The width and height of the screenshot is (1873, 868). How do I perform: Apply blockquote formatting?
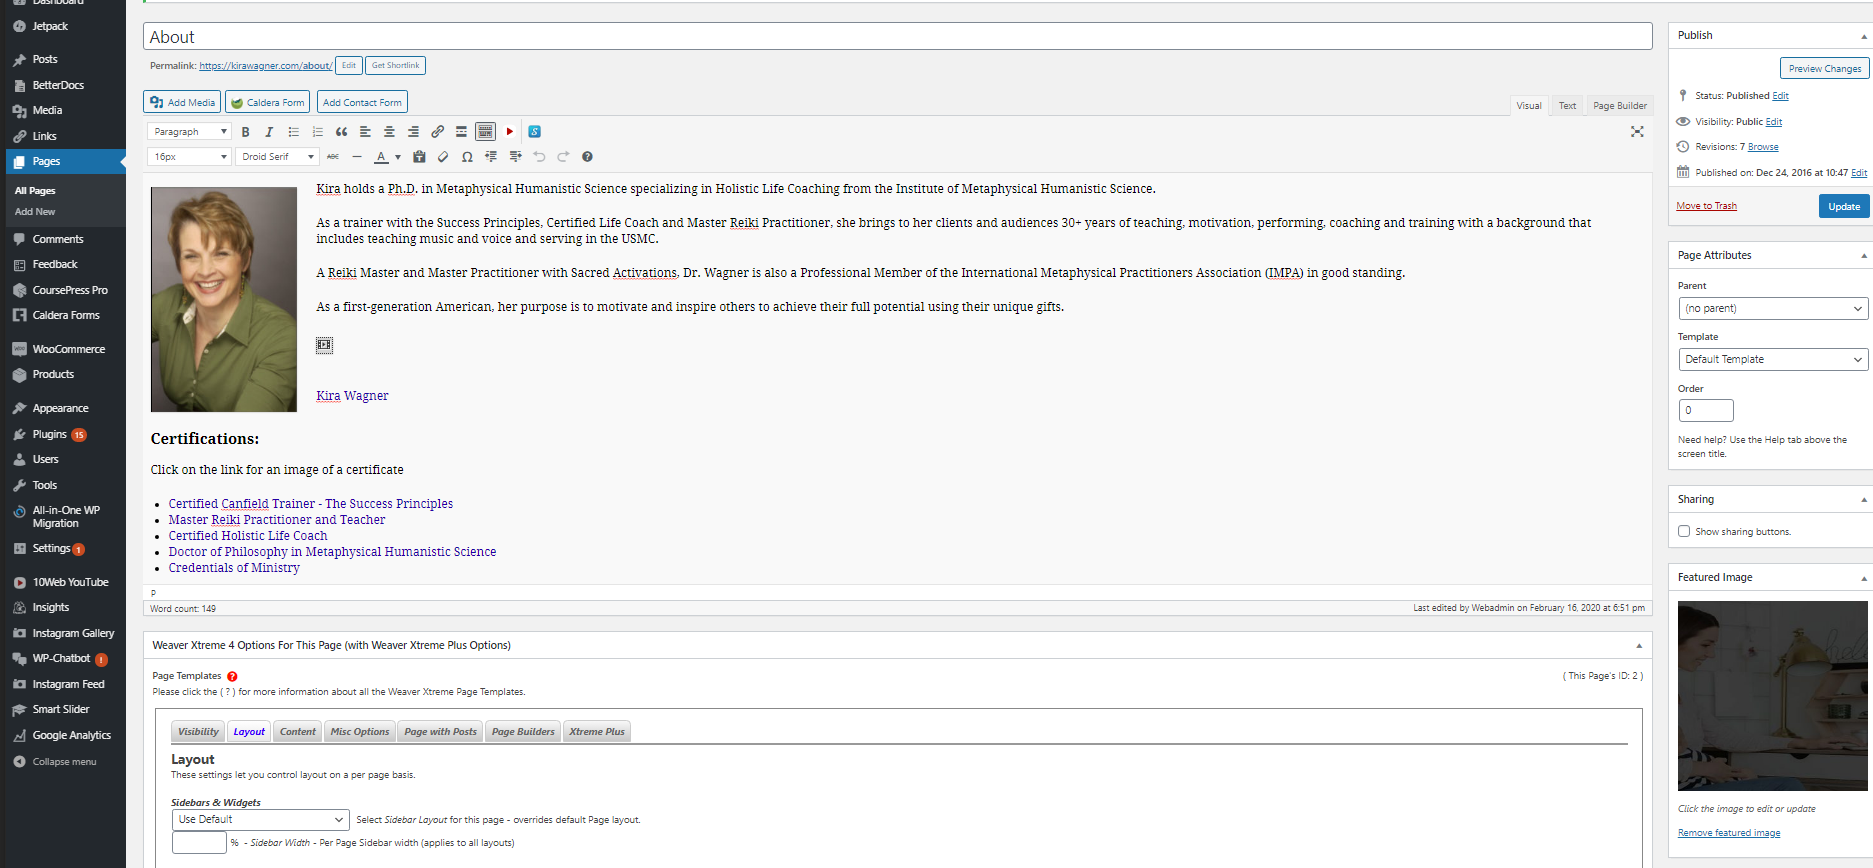(341, 132)
